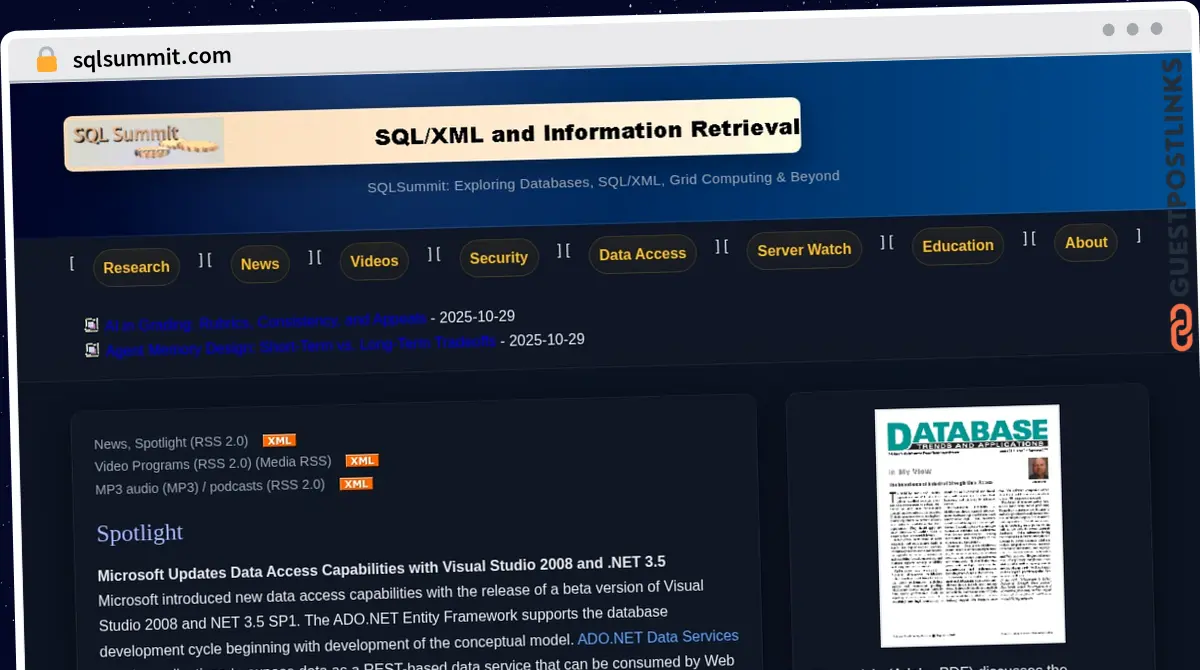Select the Education nav item
This screenshot has width=1200, height=670.
[x=957, y=246]
